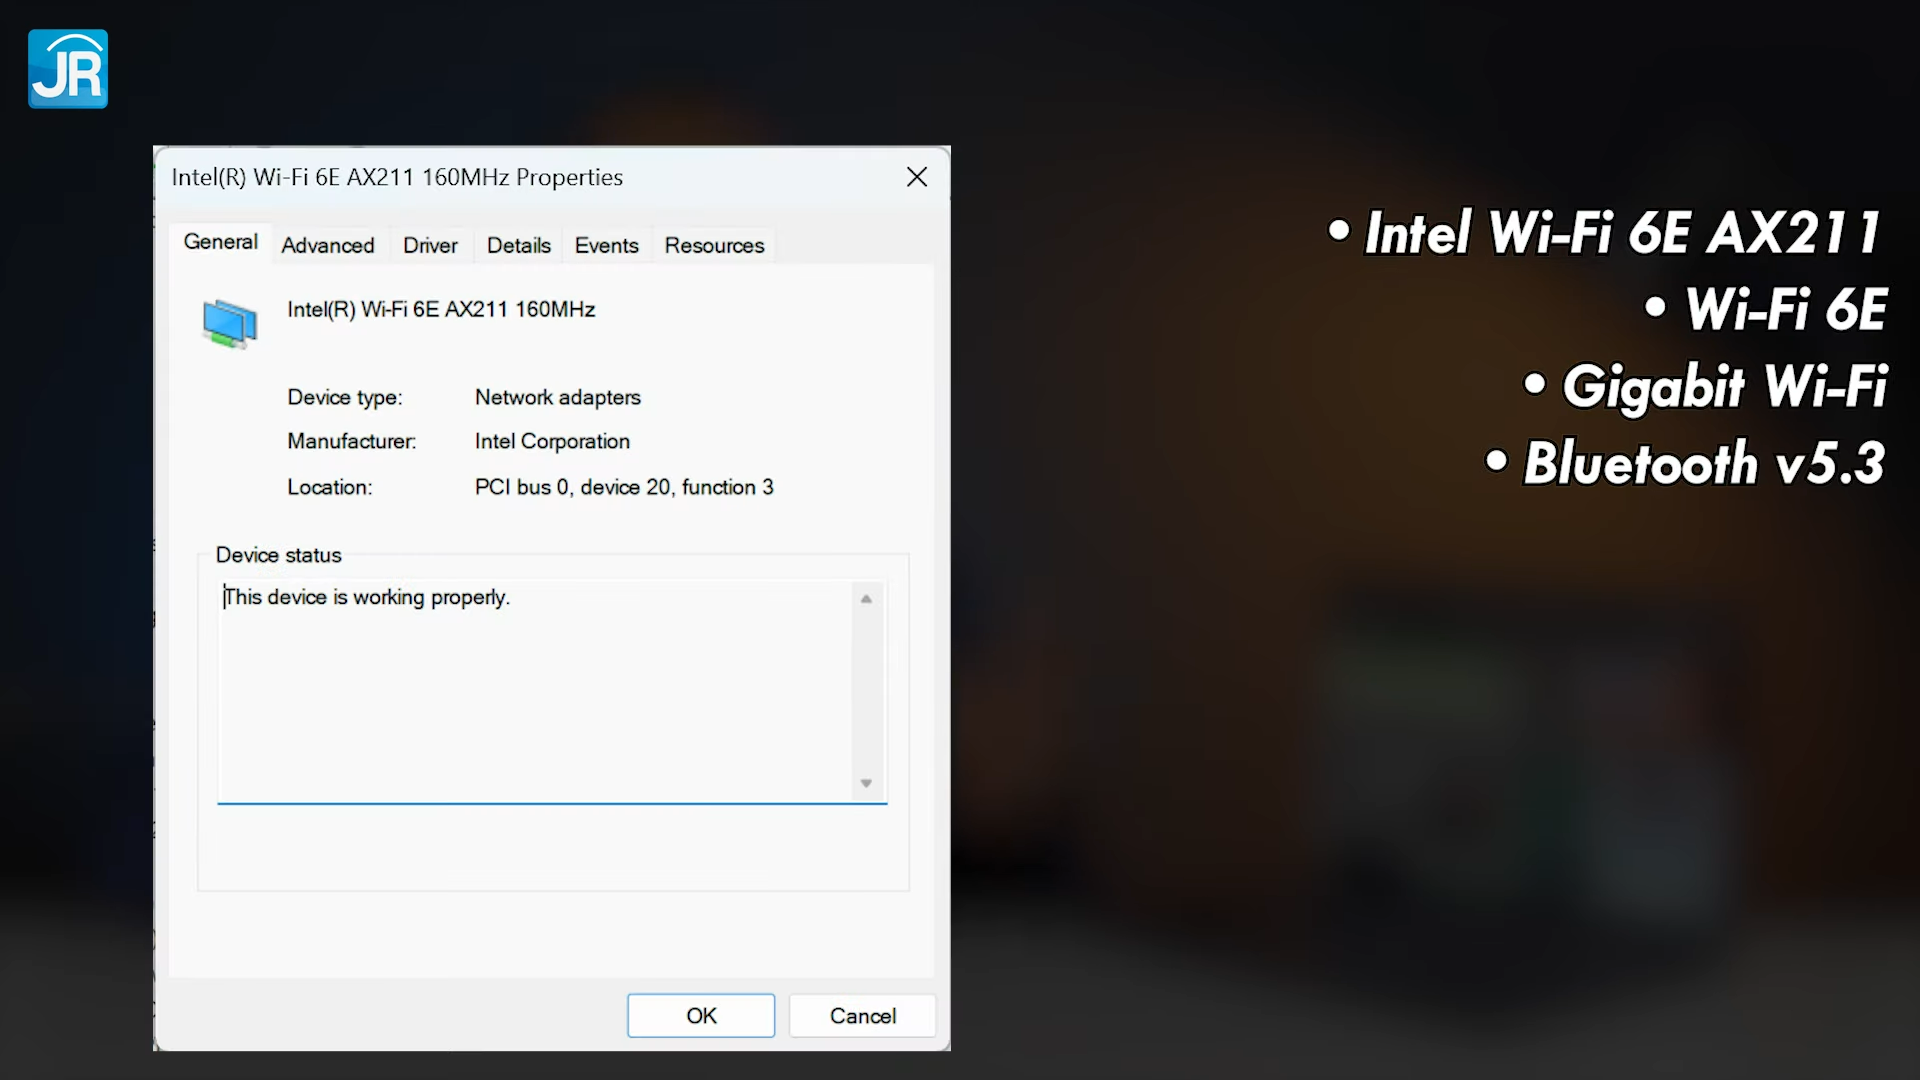Select the Details tab
The image size is (1920, 1080).
[518, 245]
